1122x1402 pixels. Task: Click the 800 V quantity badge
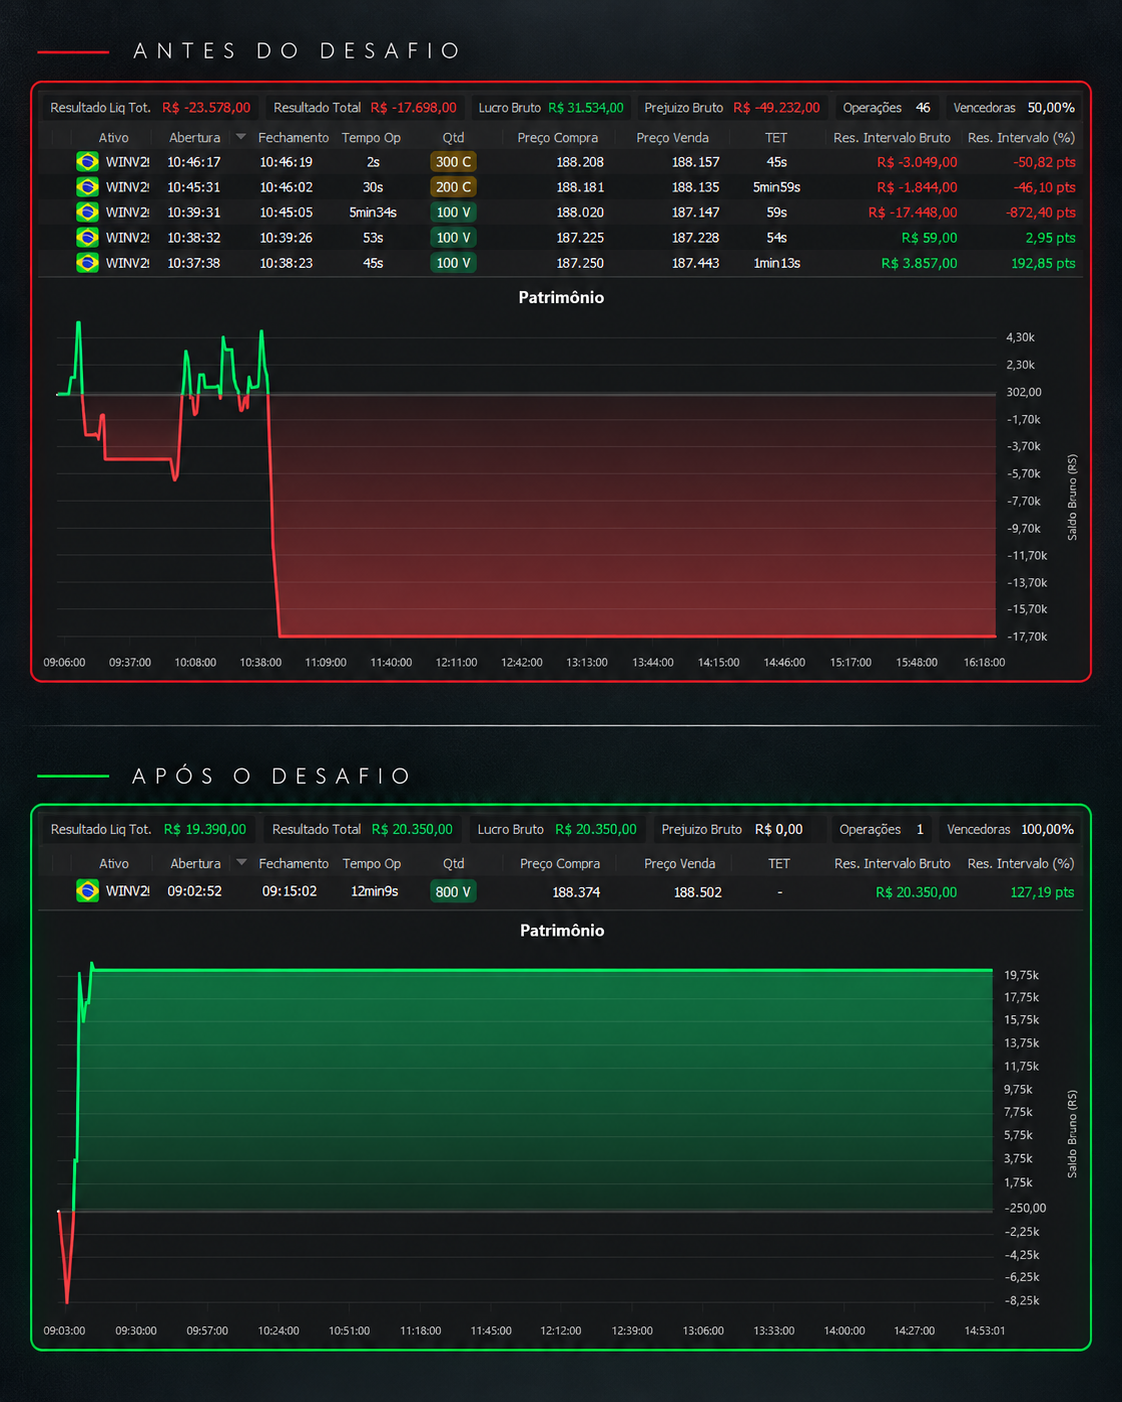click(x=453, y=892)
